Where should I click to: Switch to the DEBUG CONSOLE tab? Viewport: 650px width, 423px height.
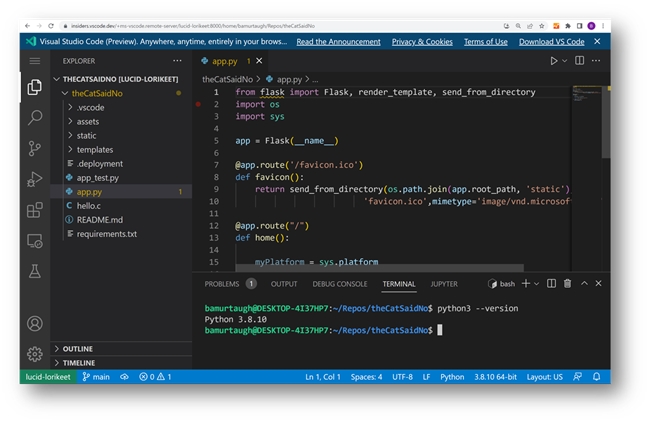coord(340,284)
